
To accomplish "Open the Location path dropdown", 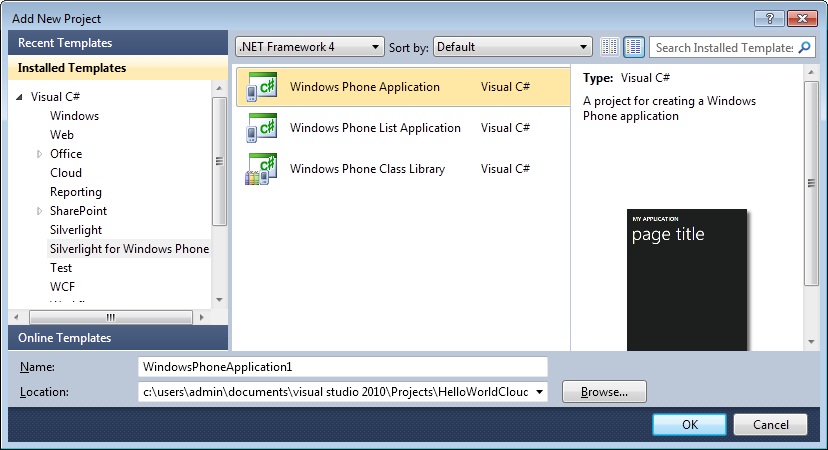I will 541,392.
